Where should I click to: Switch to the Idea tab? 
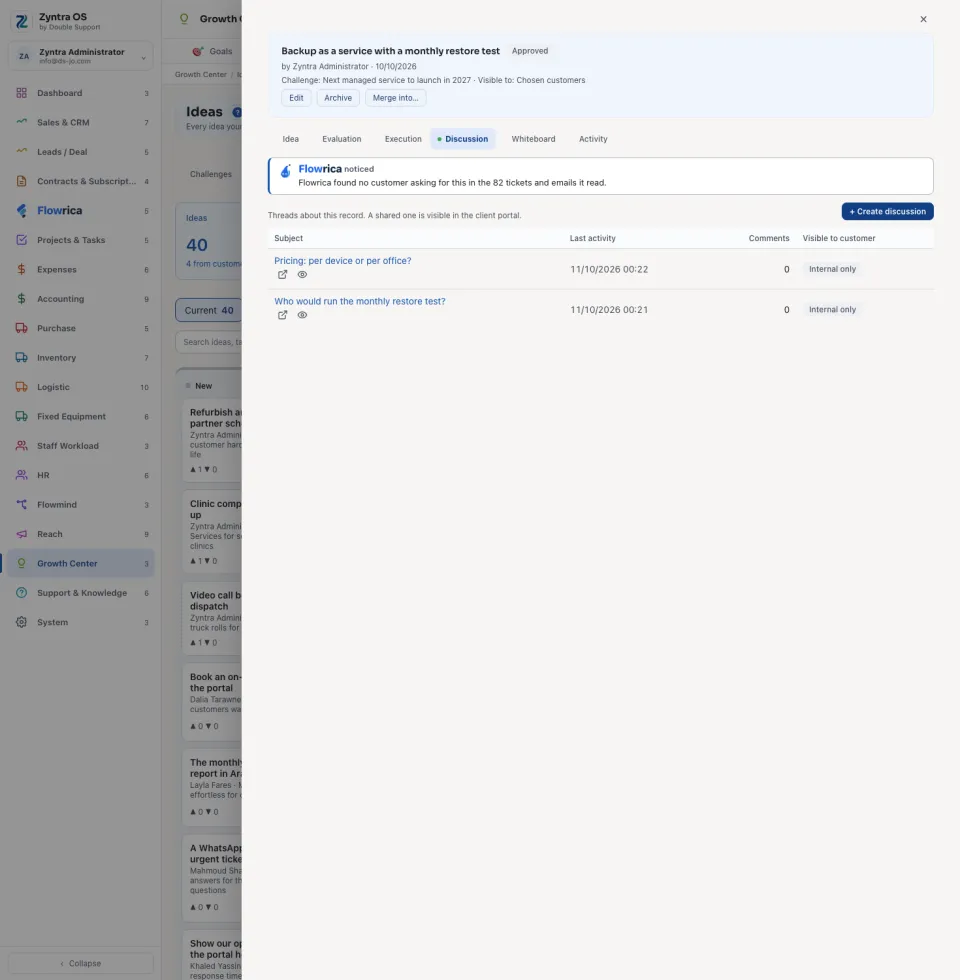(x=291, y=139)
